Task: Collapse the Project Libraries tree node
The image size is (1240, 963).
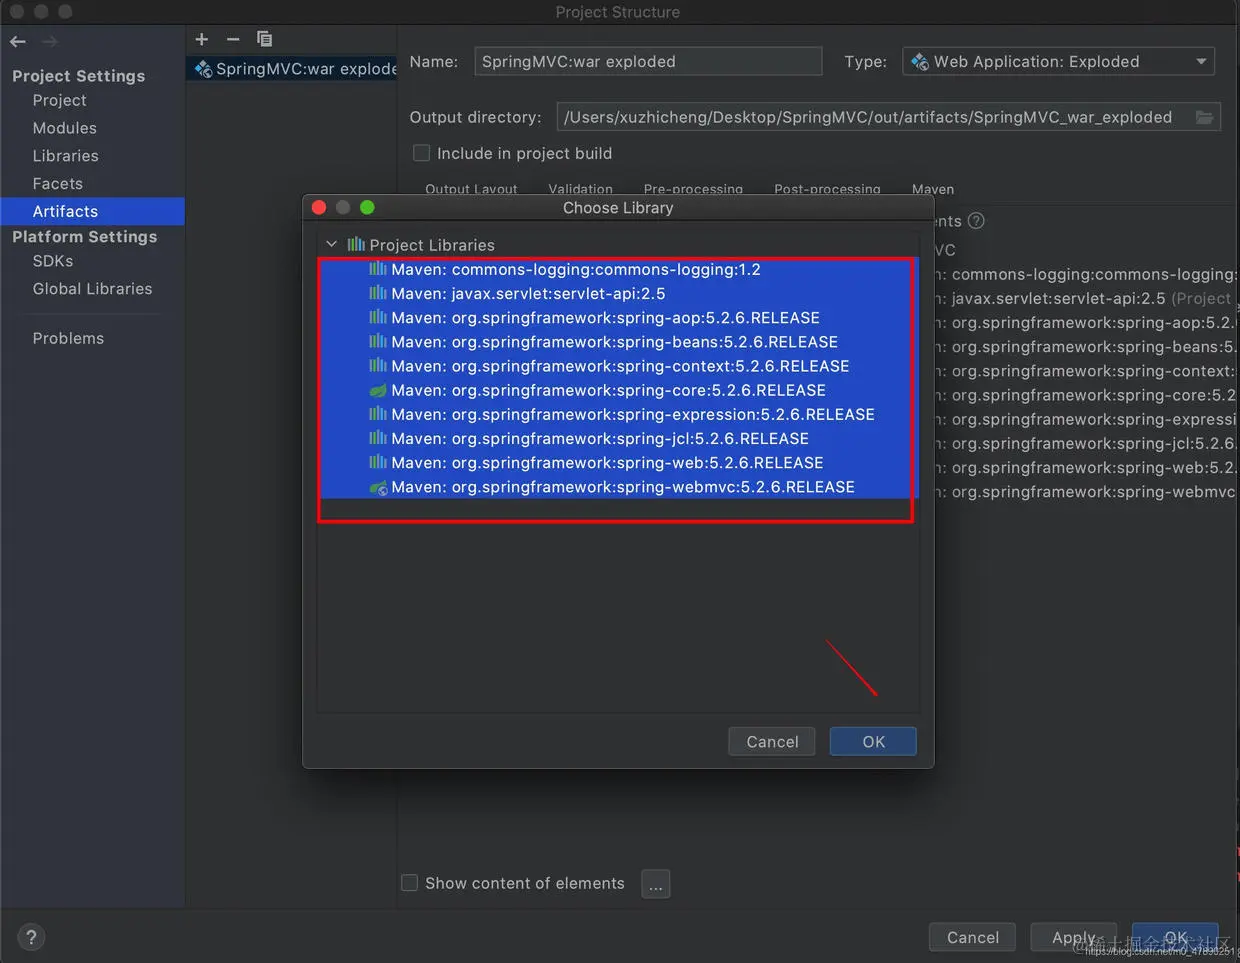Action: coord(332,244)
